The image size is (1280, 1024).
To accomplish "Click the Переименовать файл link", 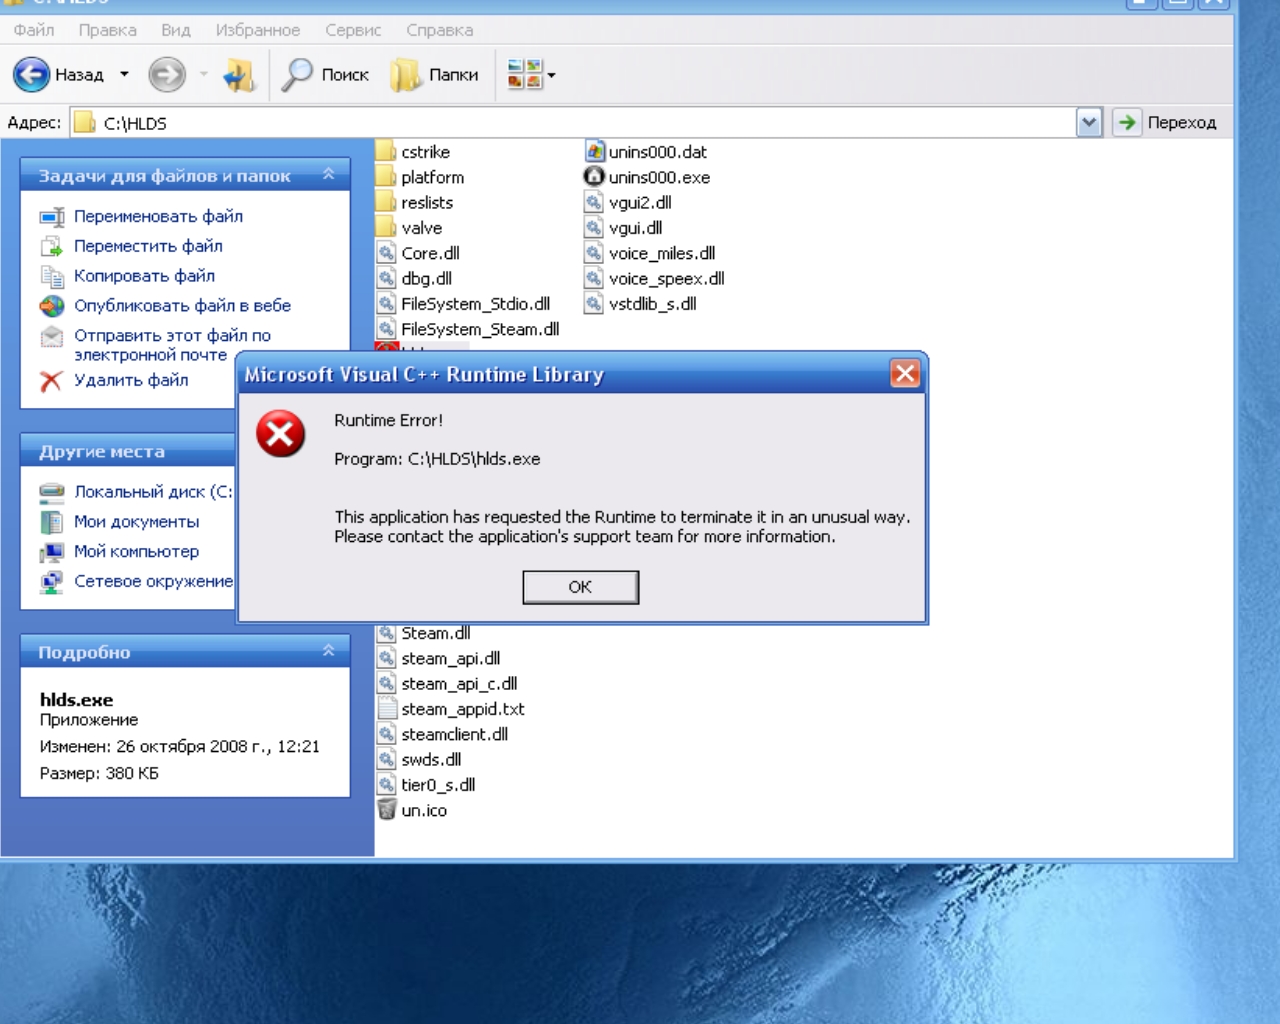I will tap(158, 216).
